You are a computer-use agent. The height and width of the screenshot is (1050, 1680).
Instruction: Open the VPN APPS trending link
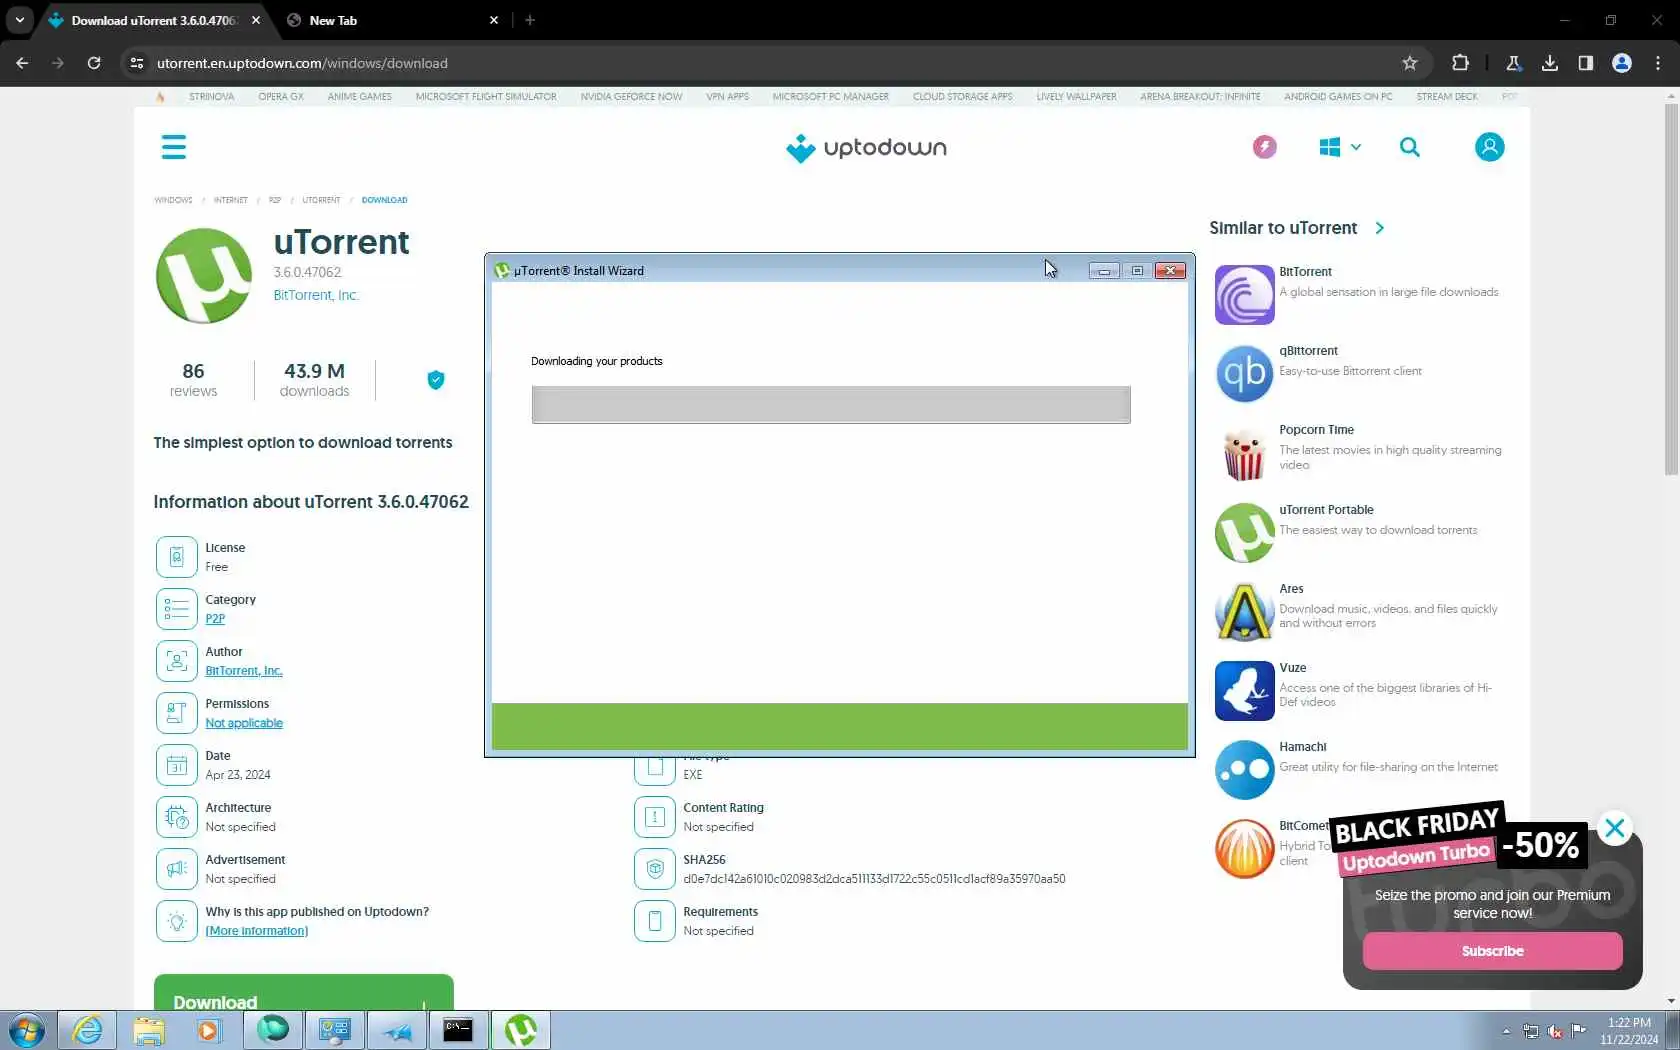click(x=727, y=97)
